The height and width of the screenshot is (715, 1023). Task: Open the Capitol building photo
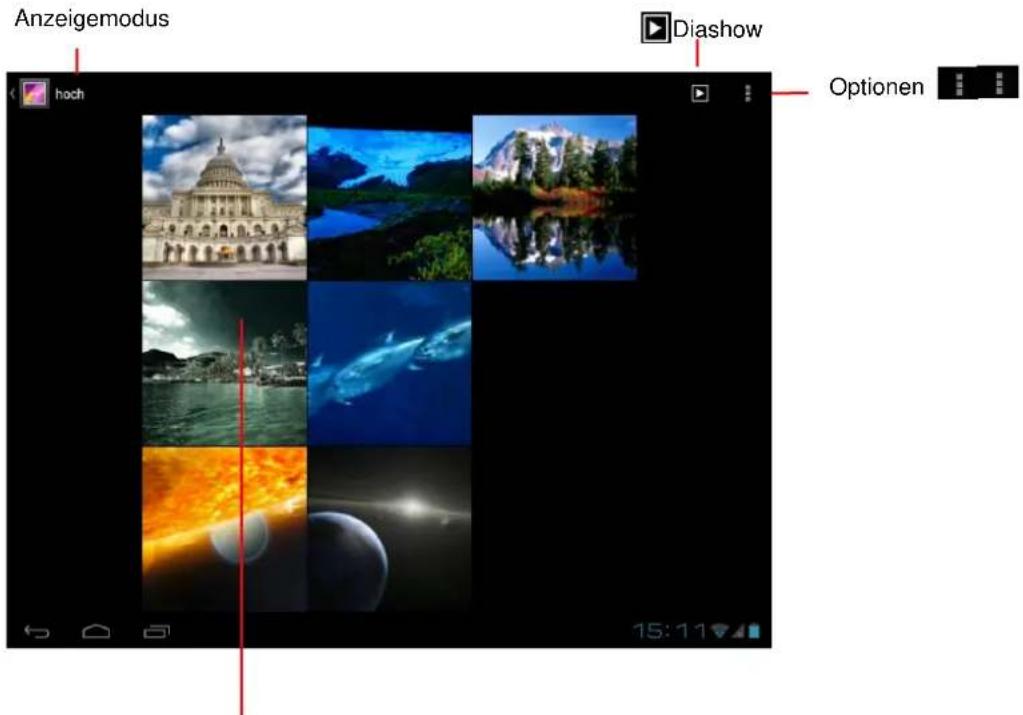pyautogui.click(x=224, y=198)
